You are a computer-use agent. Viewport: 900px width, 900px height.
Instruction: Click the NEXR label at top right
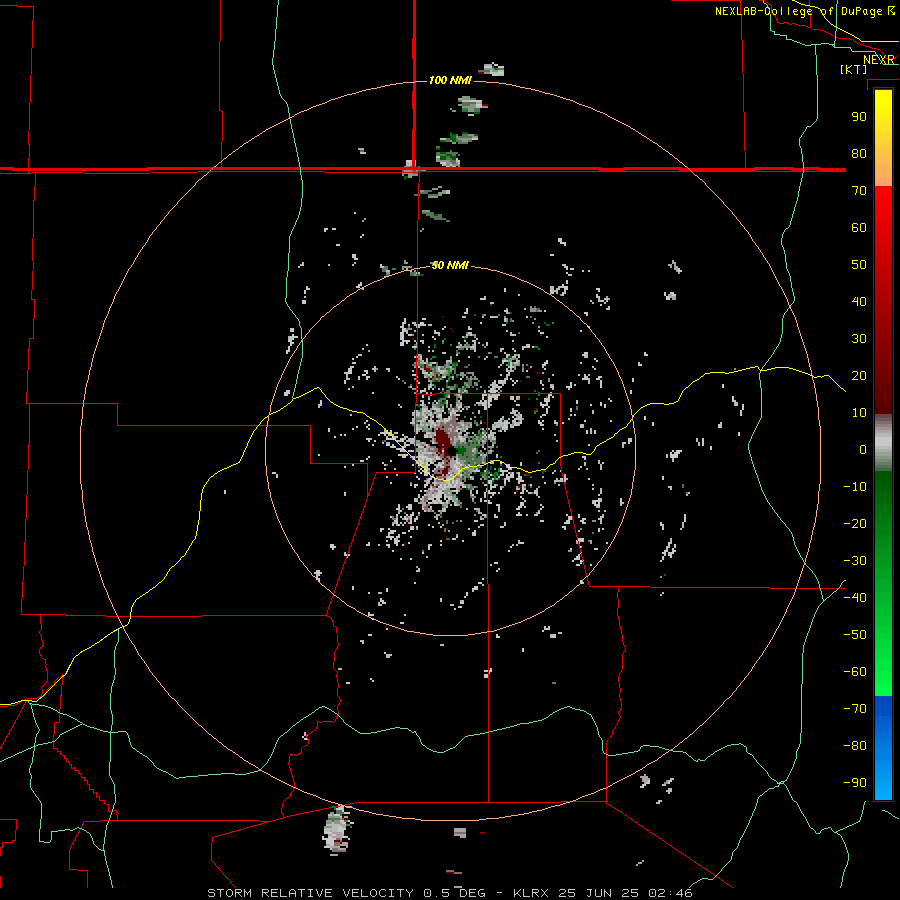(x=879, y=60)
